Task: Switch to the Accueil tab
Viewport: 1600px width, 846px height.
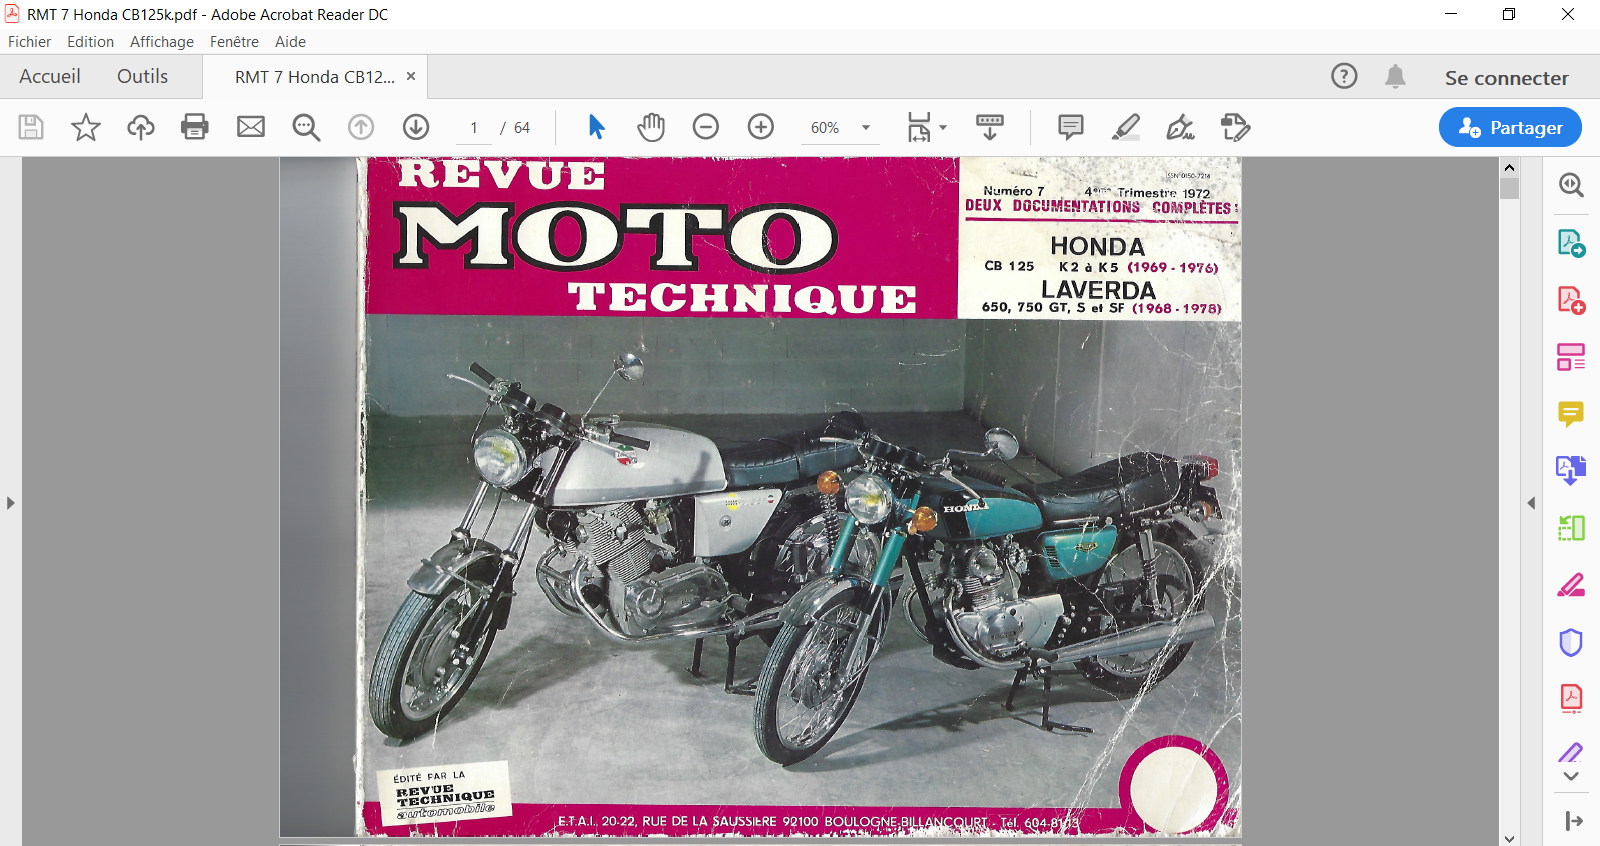Action: 50,77
